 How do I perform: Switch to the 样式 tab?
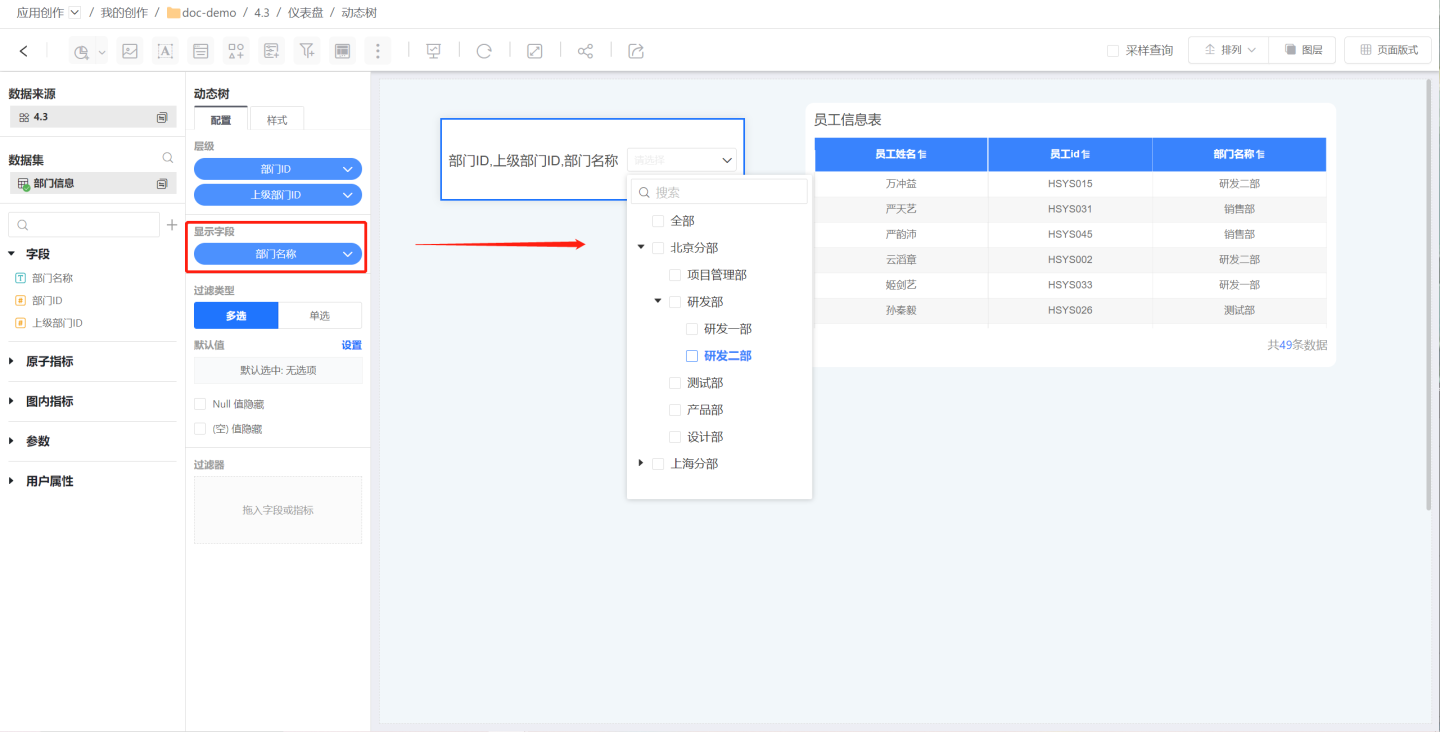pyautogui.click(x=277, y=120)
